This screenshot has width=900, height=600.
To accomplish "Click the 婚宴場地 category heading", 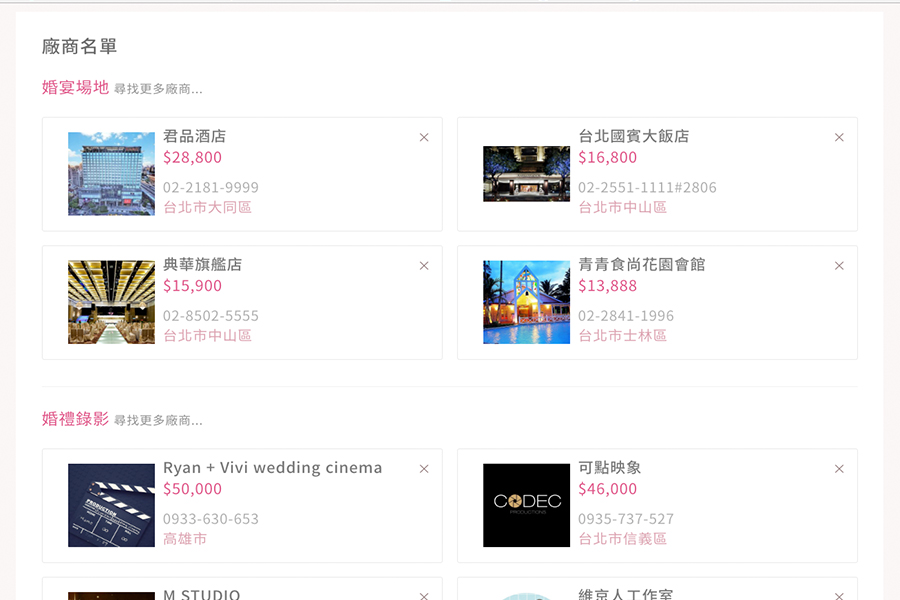I will click(x=75, y=87).
